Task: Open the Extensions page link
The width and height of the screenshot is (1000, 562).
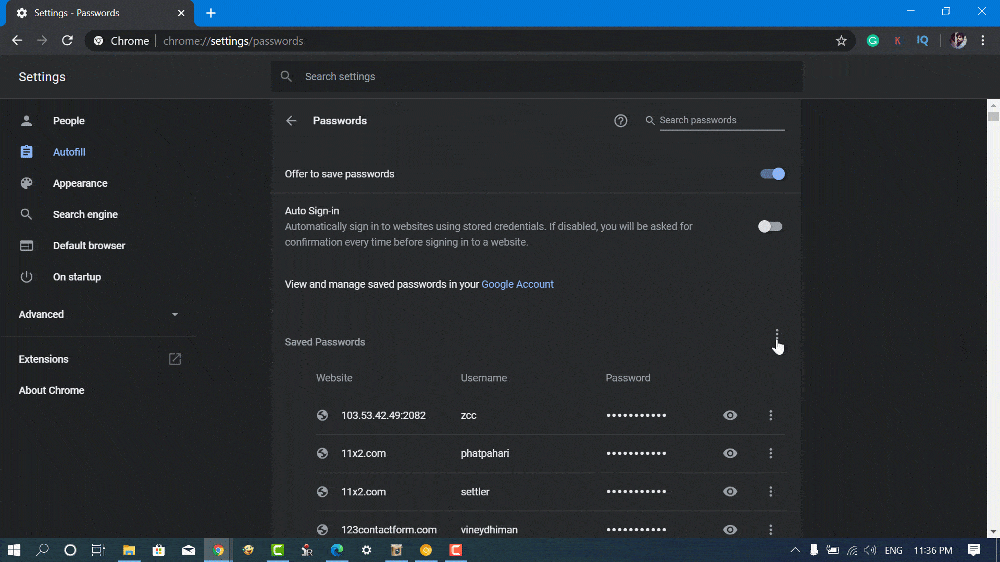Action: tap(99, 359)
